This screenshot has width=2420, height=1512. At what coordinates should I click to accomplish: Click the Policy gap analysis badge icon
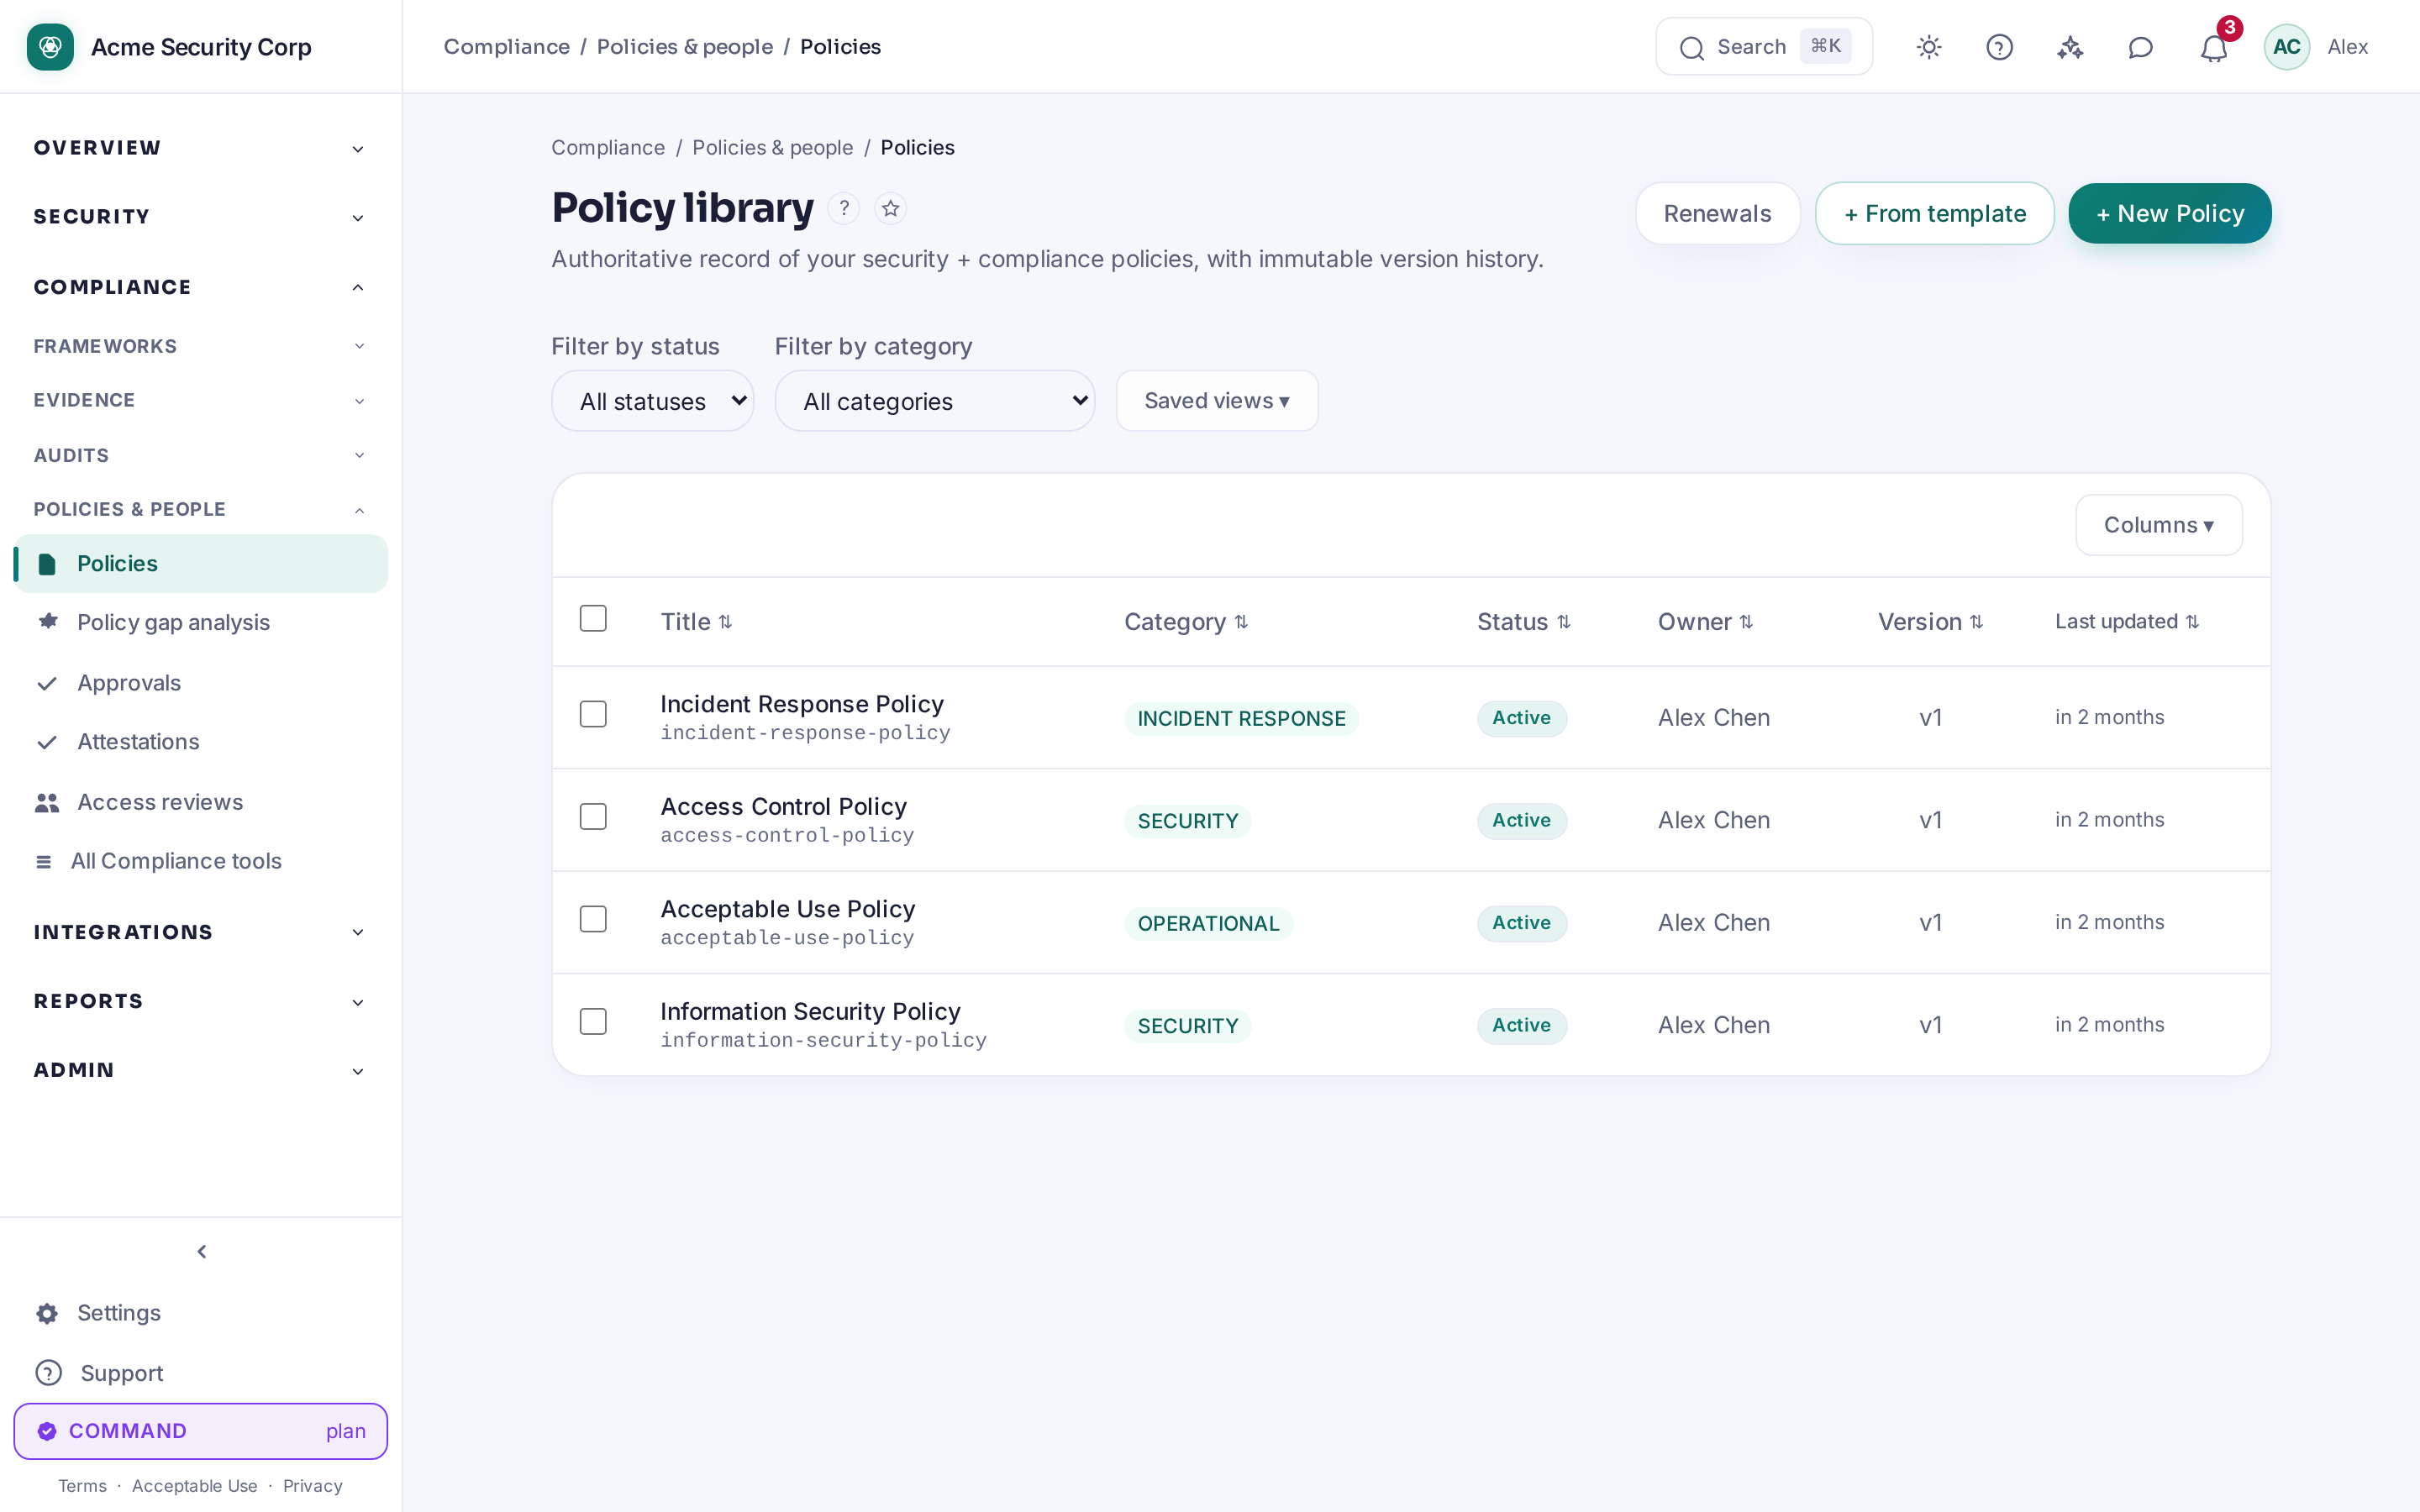pyautogui.click(x=47, y=621)
